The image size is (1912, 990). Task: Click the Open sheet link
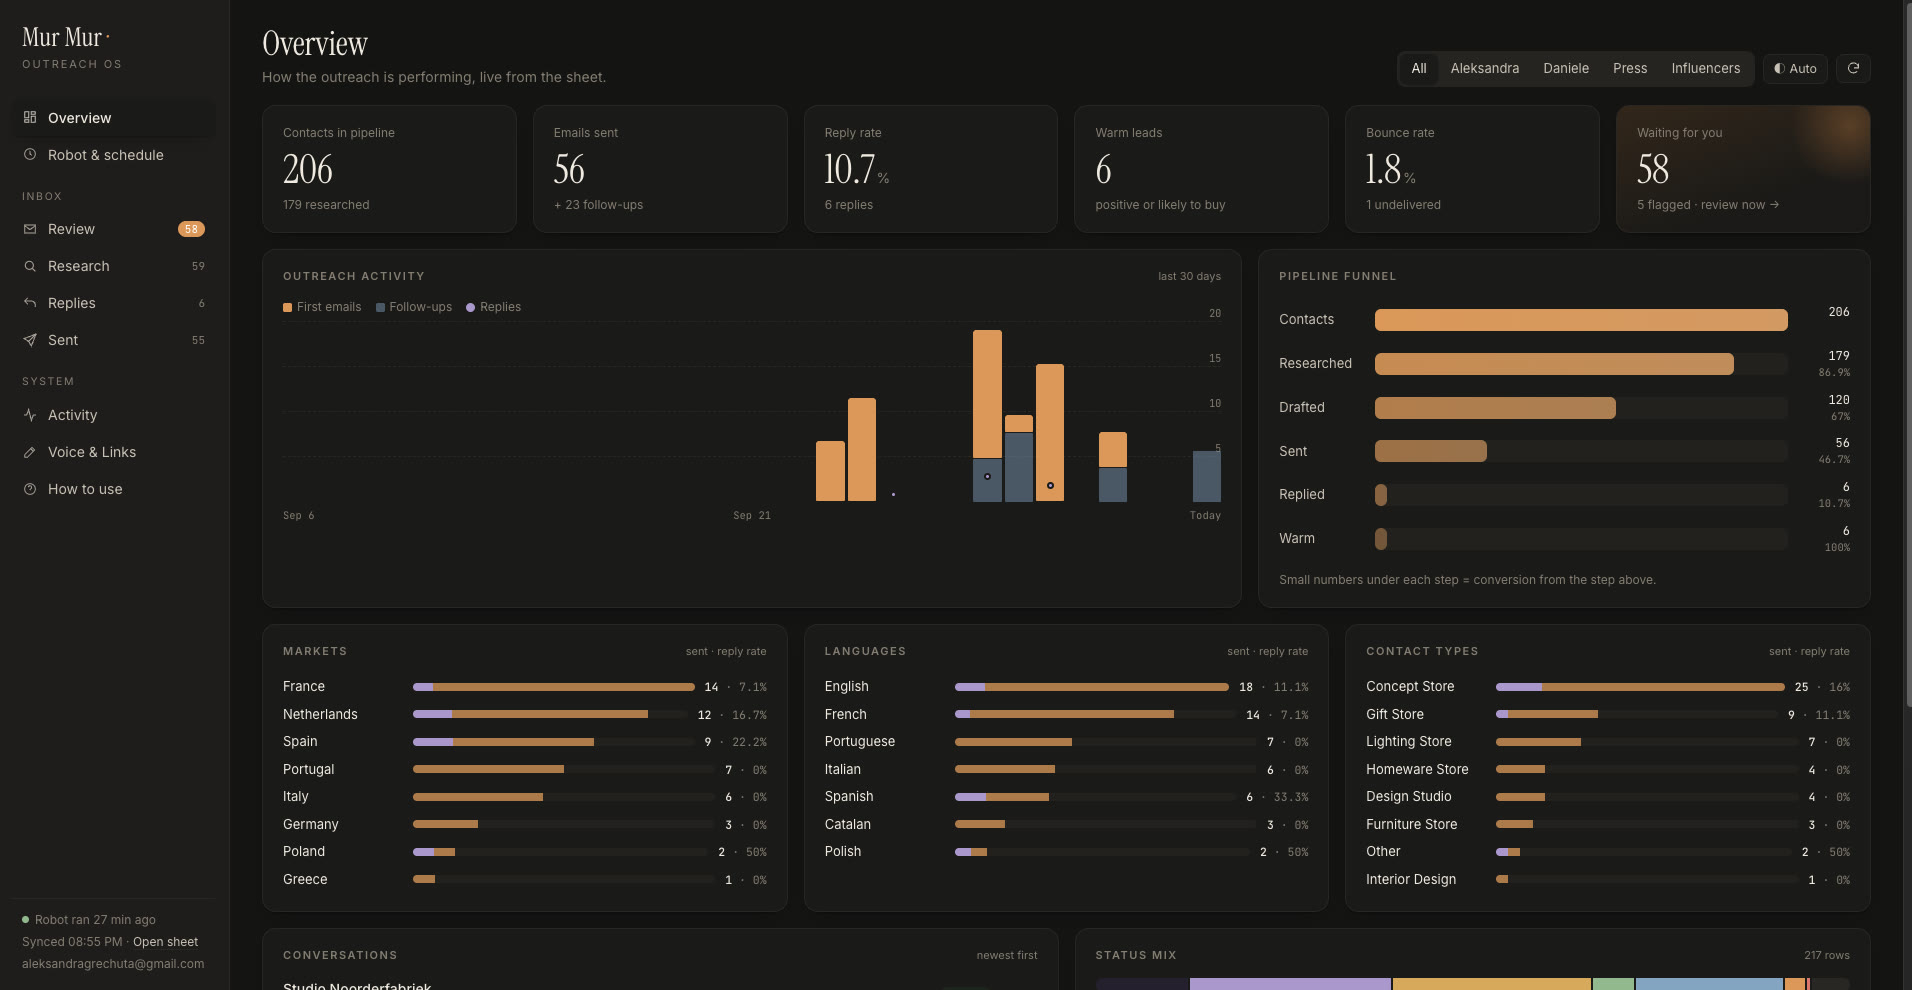pyautogui.click(x=165, y=942)
